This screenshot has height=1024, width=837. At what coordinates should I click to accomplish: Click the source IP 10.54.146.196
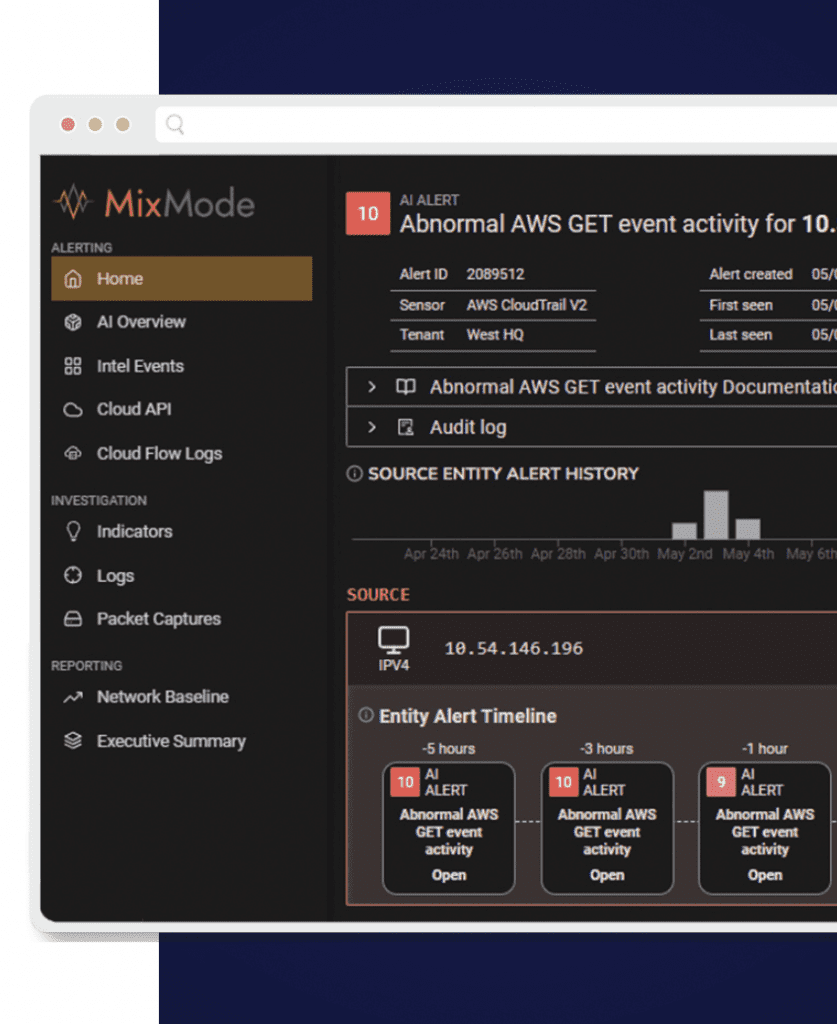514,648
